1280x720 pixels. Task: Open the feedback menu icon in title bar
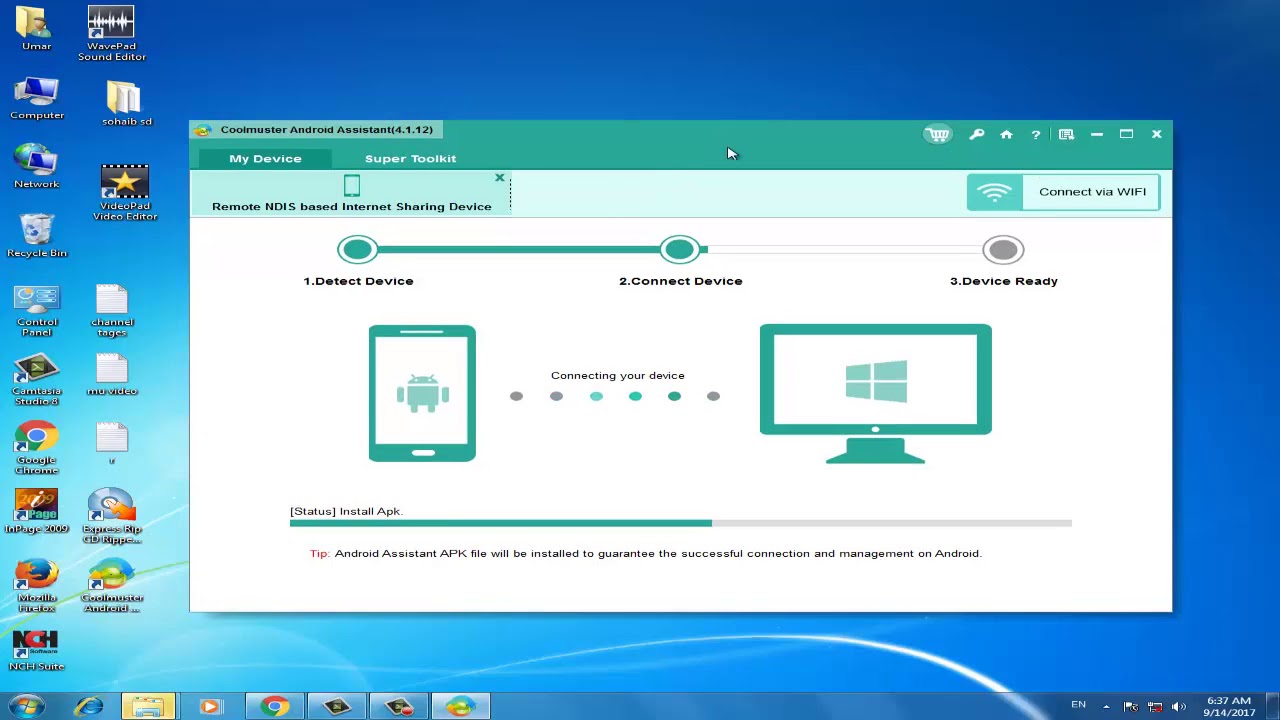(1066, 135)
